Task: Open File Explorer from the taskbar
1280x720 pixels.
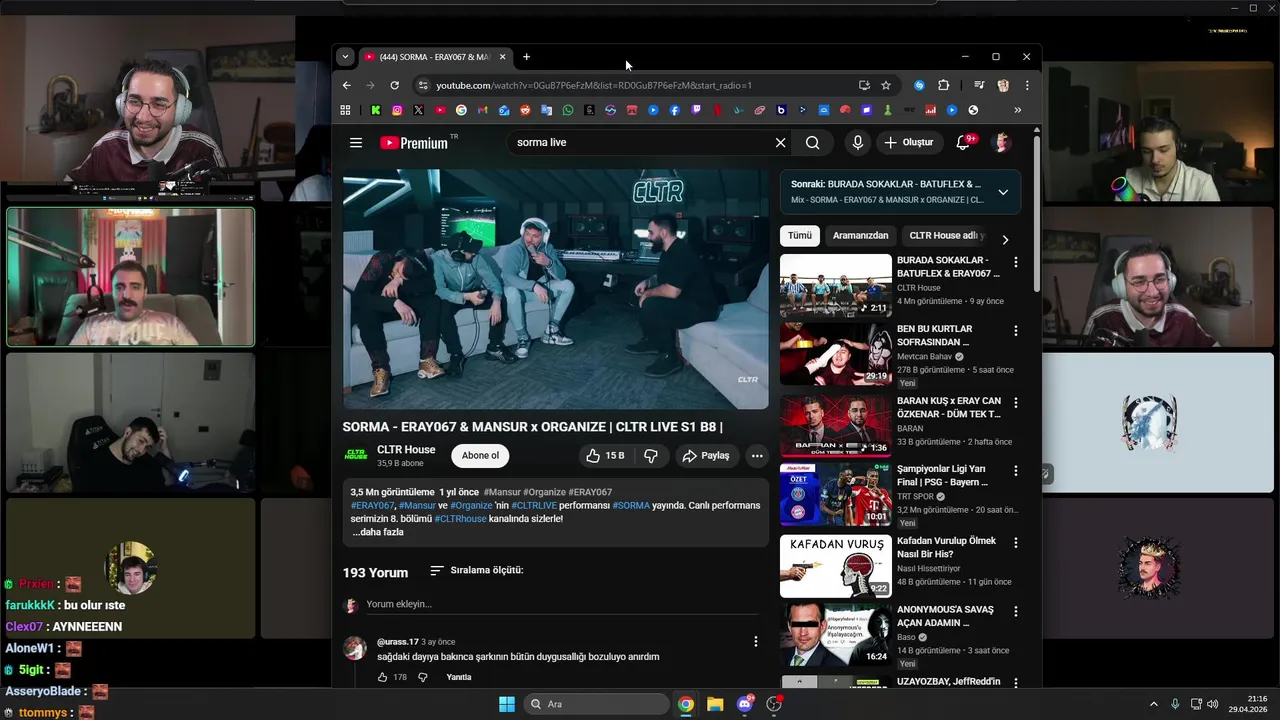Action: (x=715, y=704)
